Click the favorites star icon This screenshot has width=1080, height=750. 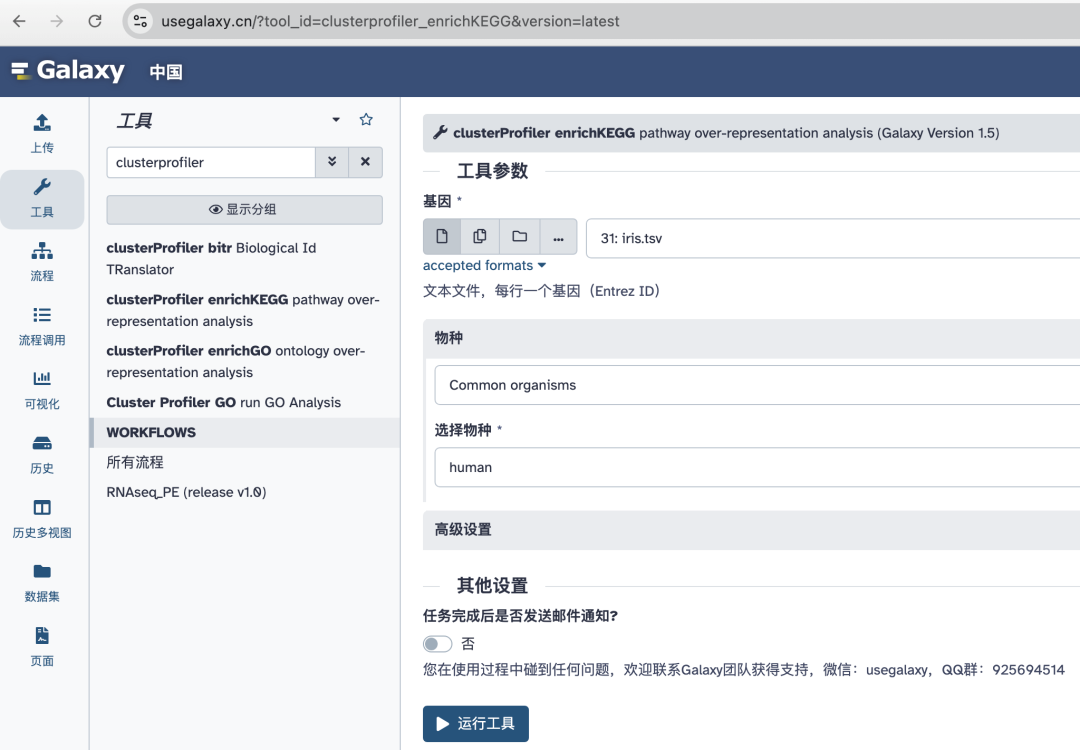click(366, 120)
